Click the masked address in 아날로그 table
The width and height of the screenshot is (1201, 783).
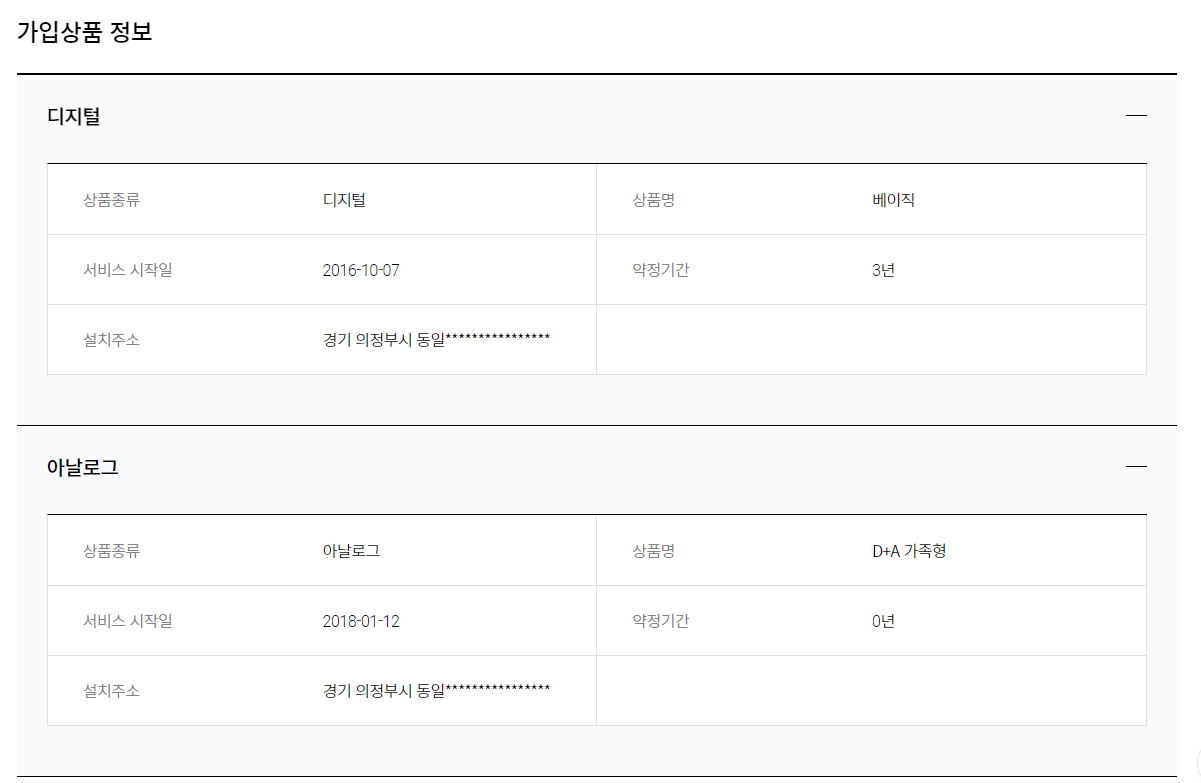(x=436, y=691)
